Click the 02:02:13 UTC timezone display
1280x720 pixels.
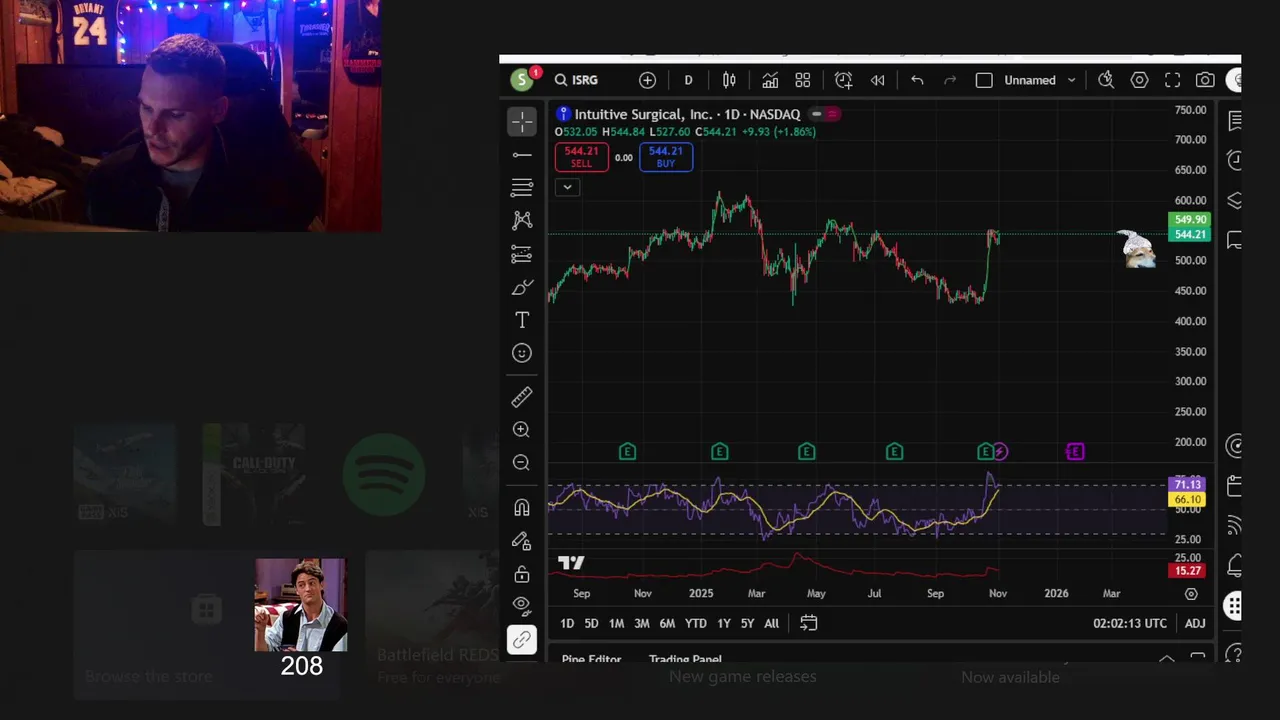click(x=1130, y=623)
